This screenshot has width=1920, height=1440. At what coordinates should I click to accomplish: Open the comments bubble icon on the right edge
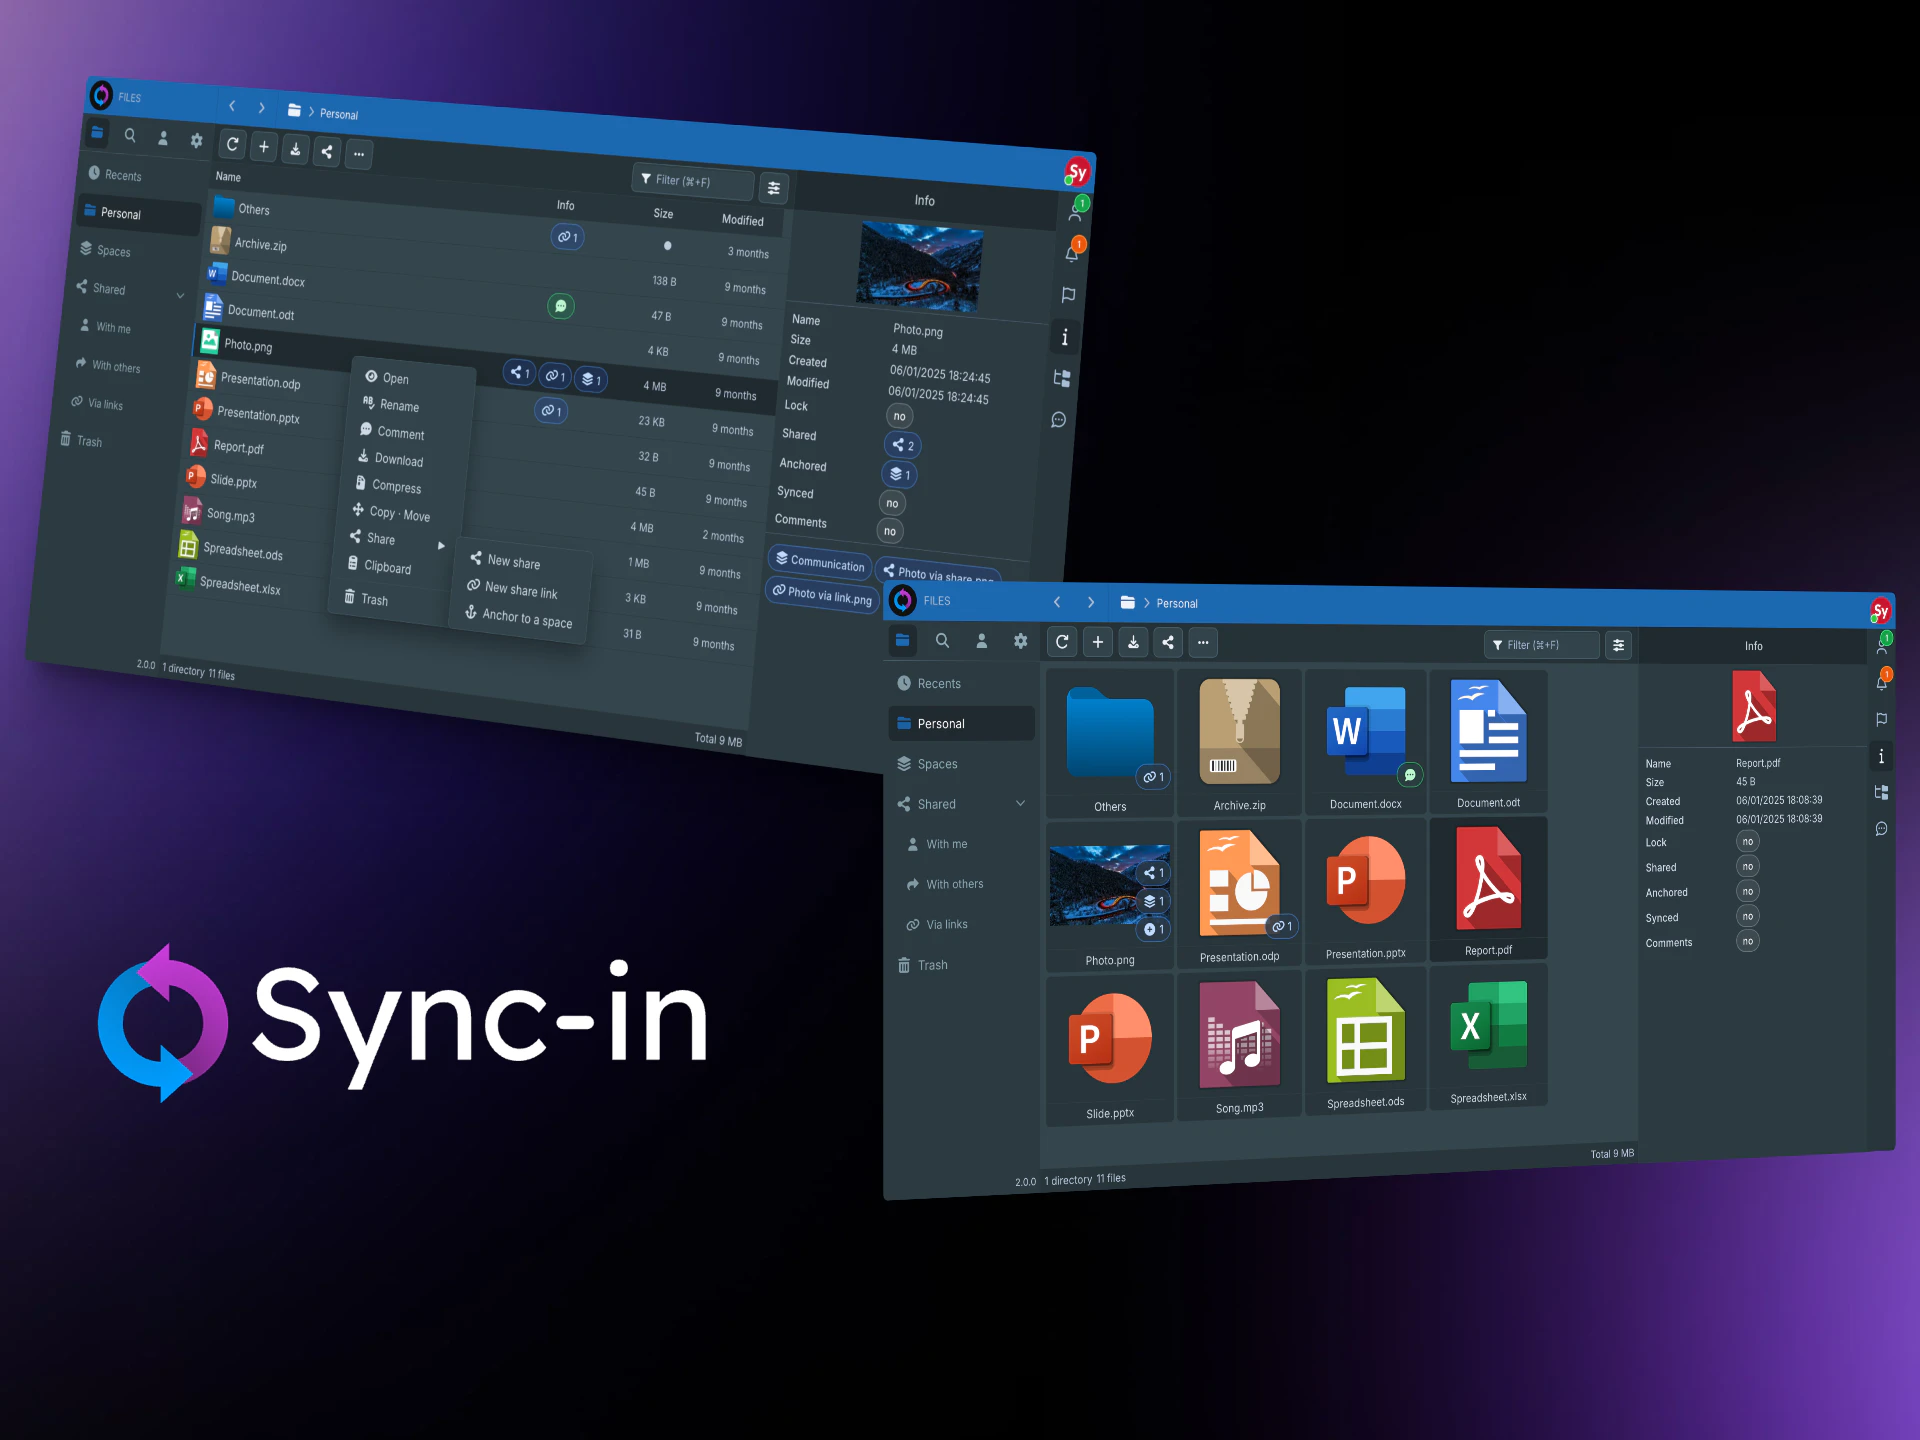pos(1882,829)
